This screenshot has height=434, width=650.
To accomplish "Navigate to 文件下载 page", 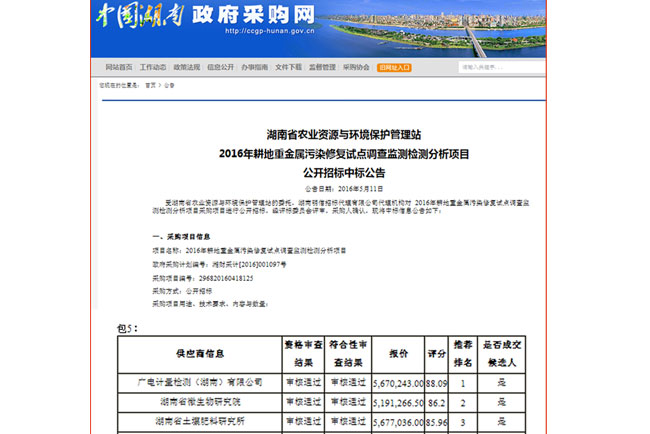I will 288,67.
